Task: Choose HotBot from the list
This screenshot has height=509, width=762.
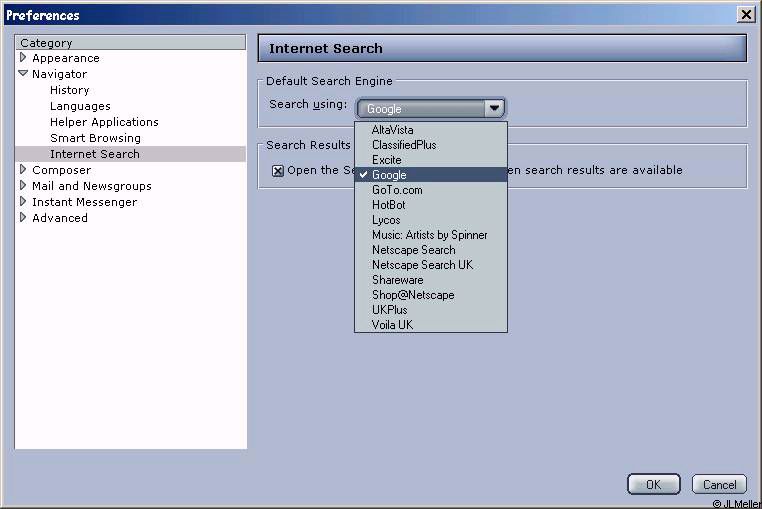Action: coord(431,205)
